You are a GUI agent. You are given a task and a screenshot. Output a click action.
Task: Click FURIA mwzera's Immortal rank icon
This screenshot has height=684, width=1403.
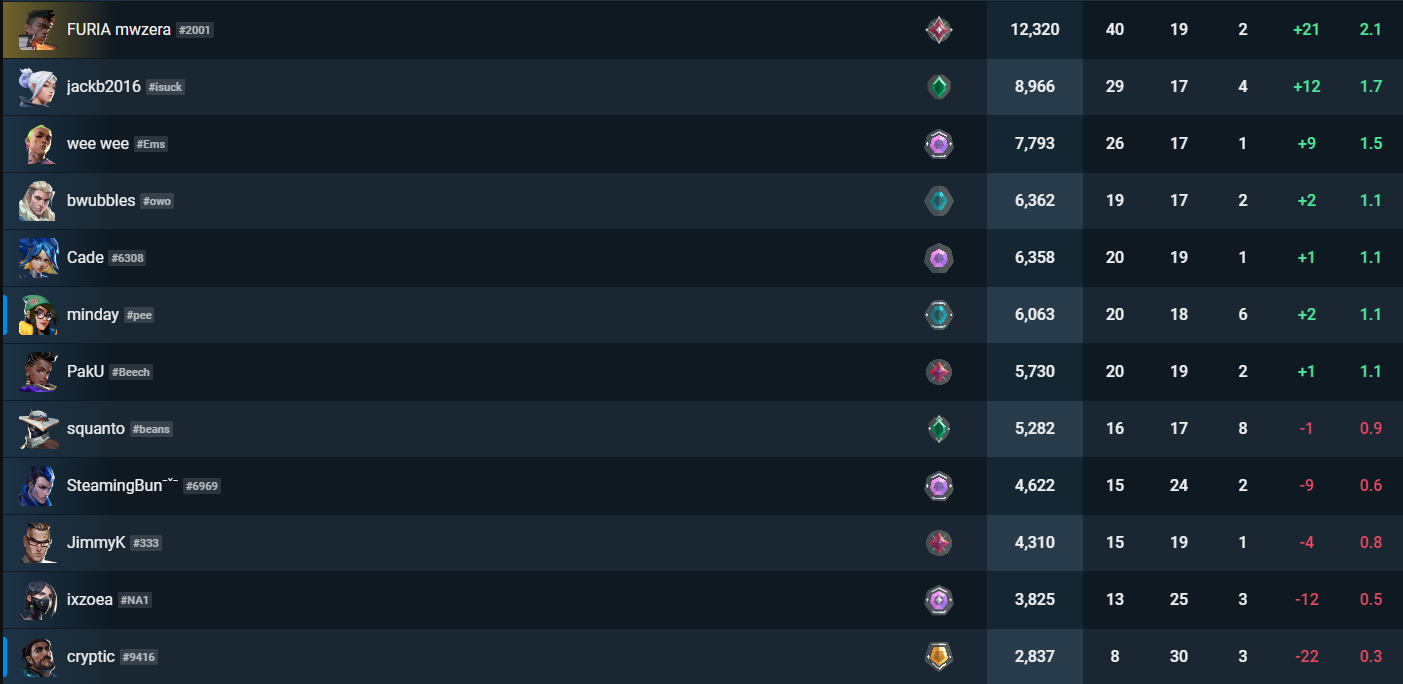[x=938, y=30]
